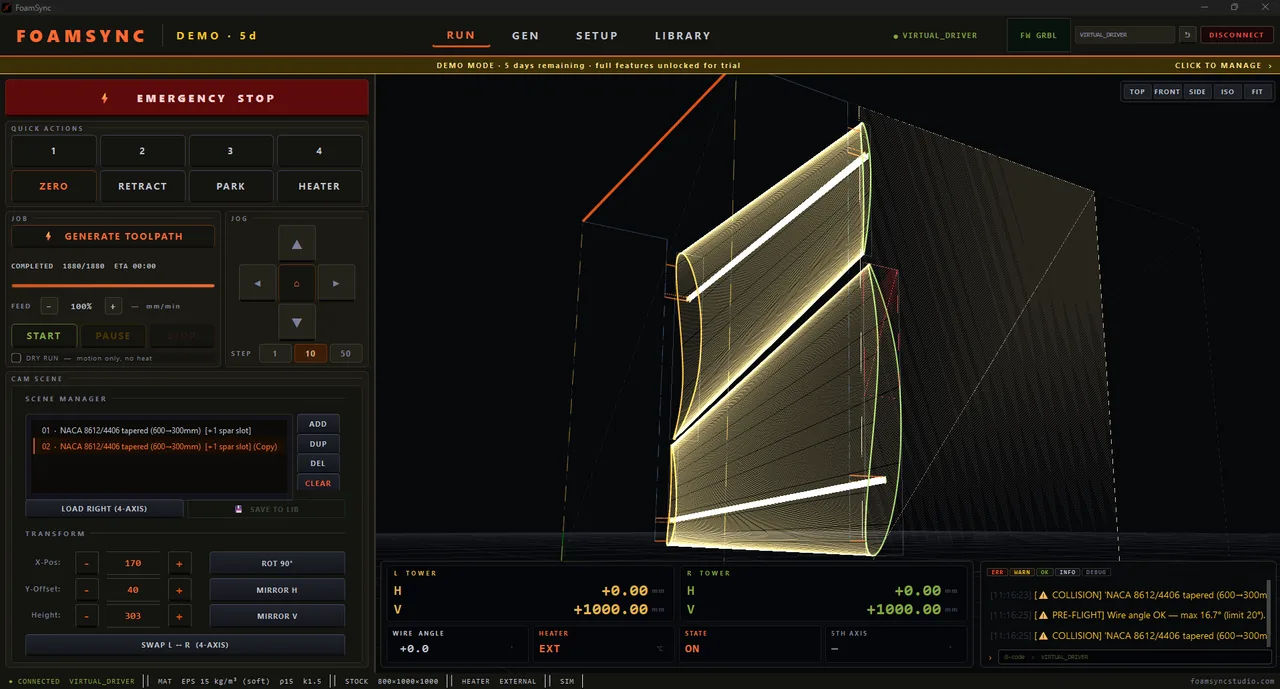Click the ROT 90° button
Screen dimensions: 1280x689
[x=277, y=564]
